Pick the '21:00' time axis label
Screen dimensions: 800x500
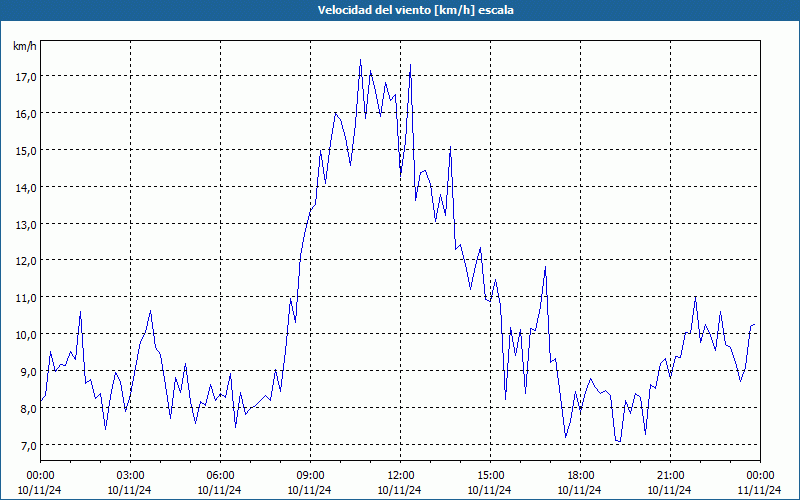[x=670, y=476]
